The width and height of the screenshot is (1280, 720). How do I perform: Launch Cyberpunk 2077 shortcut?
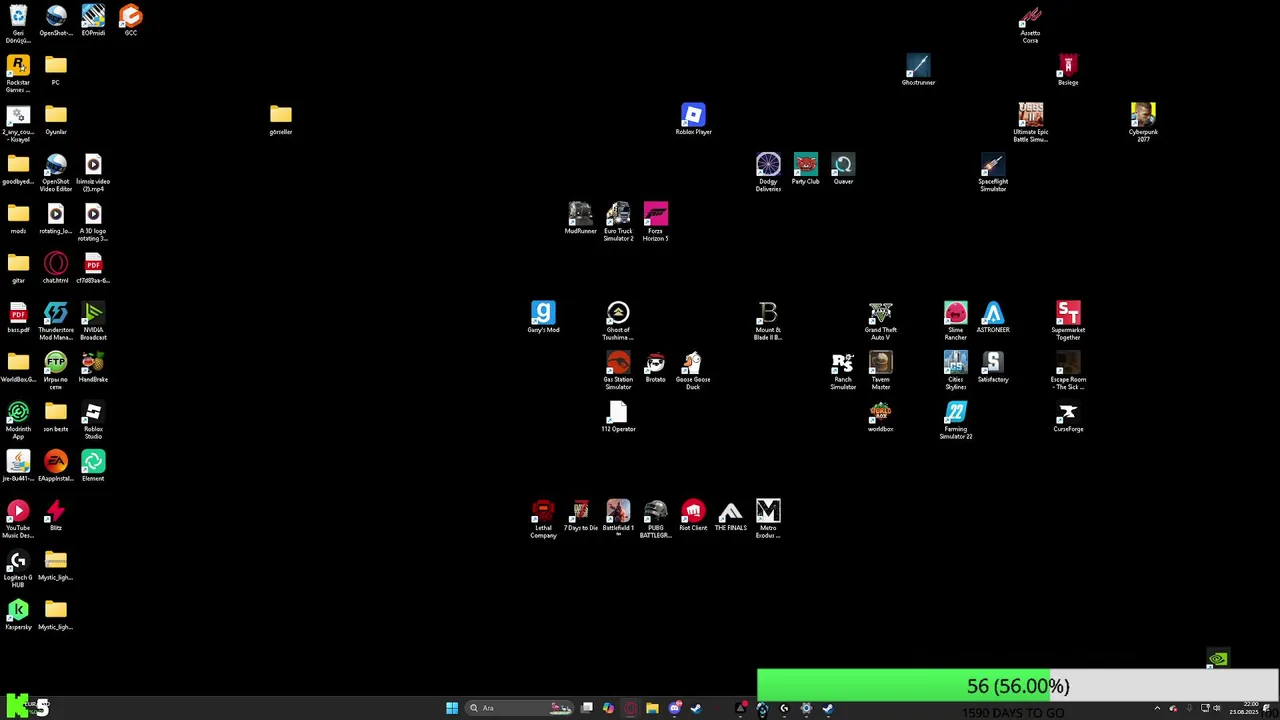[x=1143, y=123]
